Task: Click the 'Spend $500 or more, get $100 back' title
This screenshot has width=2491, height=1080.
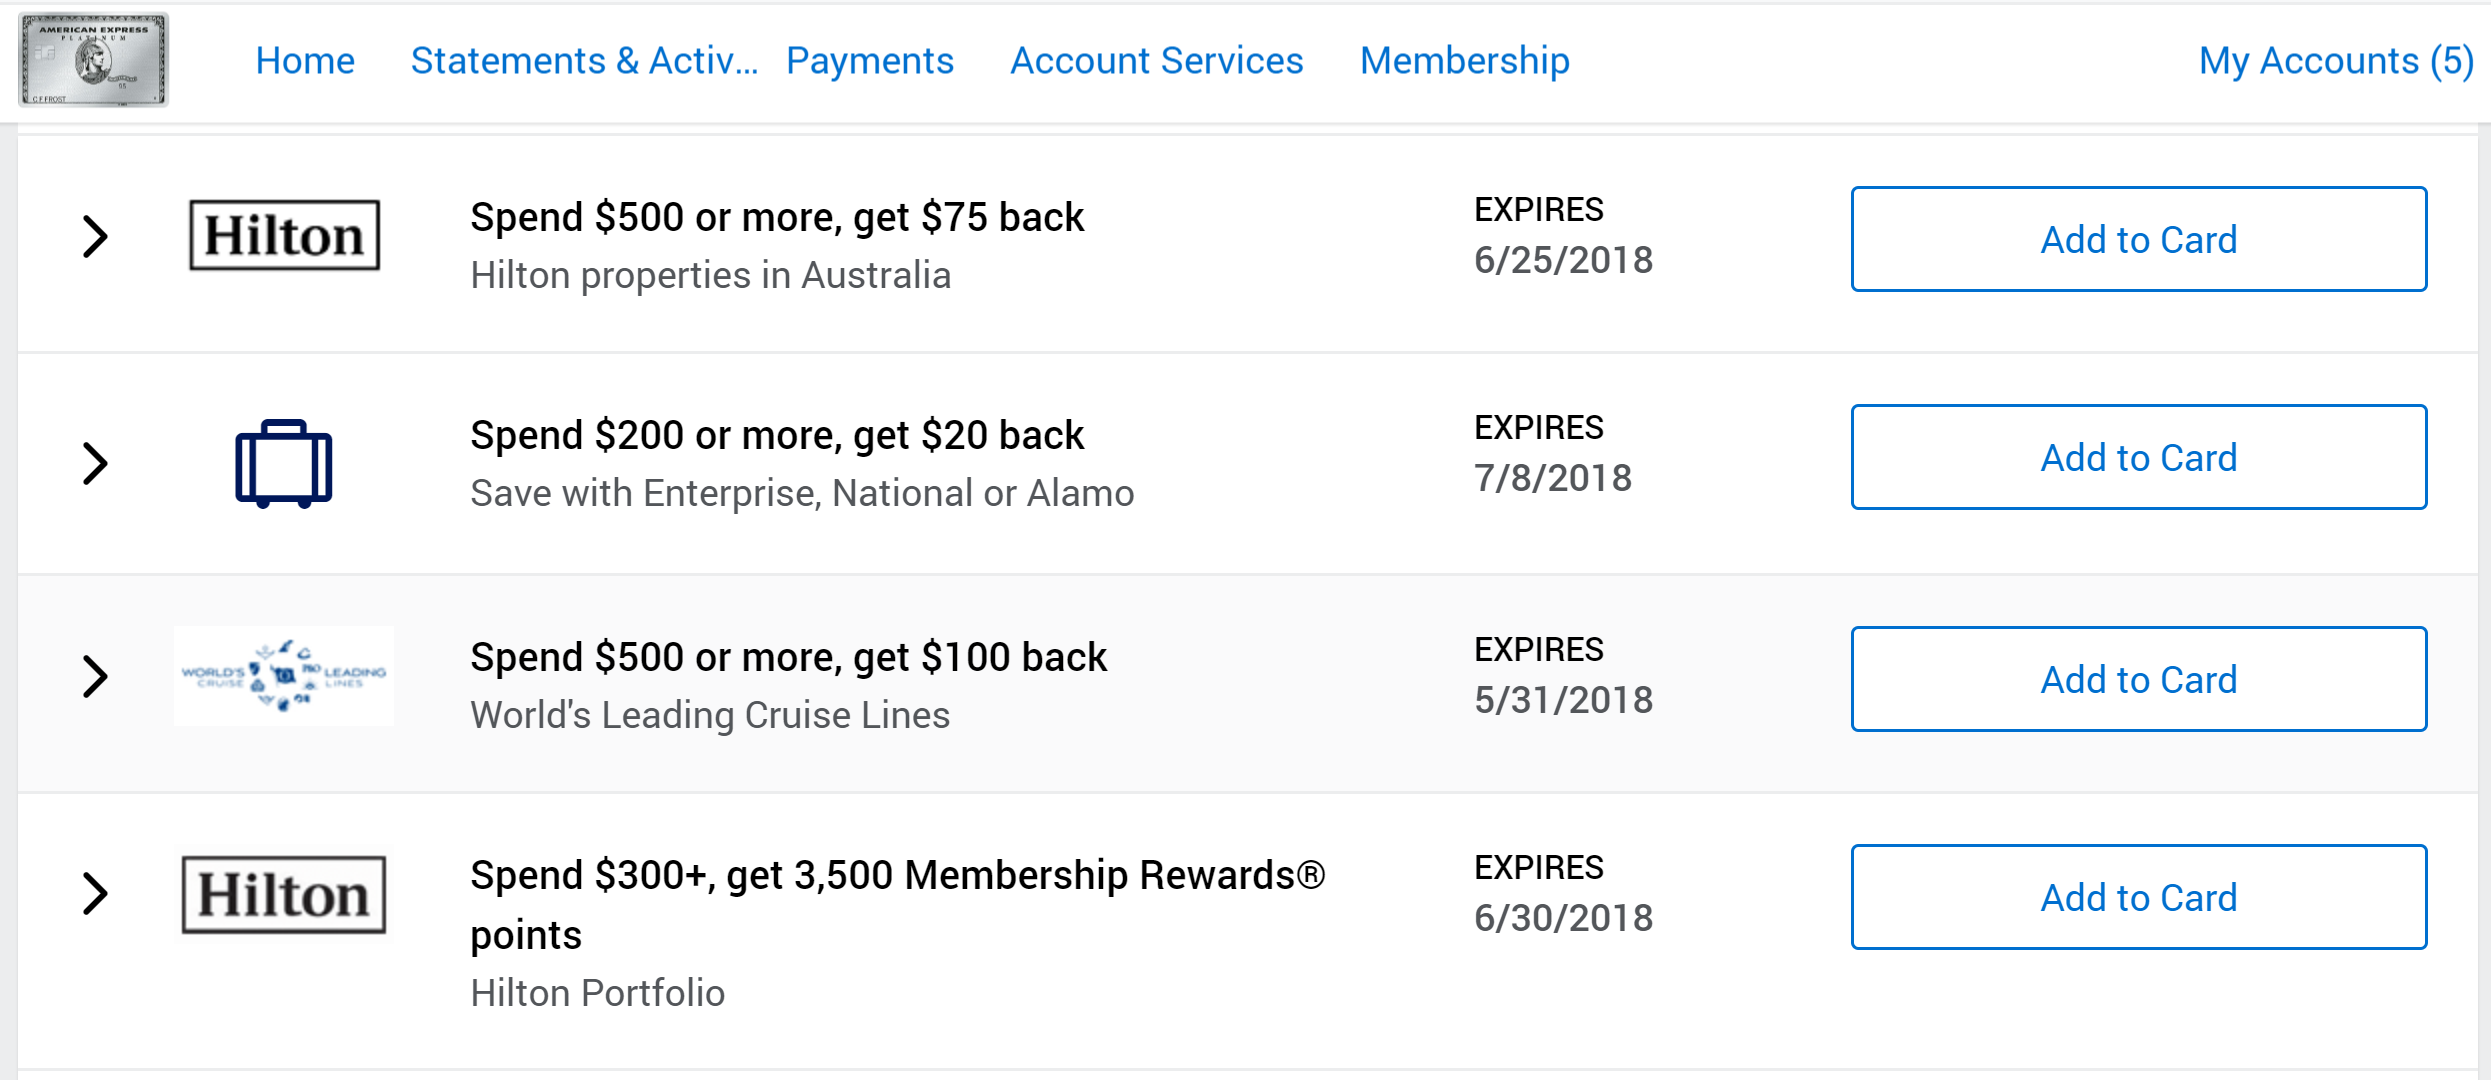Action: [x=788, y=657]
